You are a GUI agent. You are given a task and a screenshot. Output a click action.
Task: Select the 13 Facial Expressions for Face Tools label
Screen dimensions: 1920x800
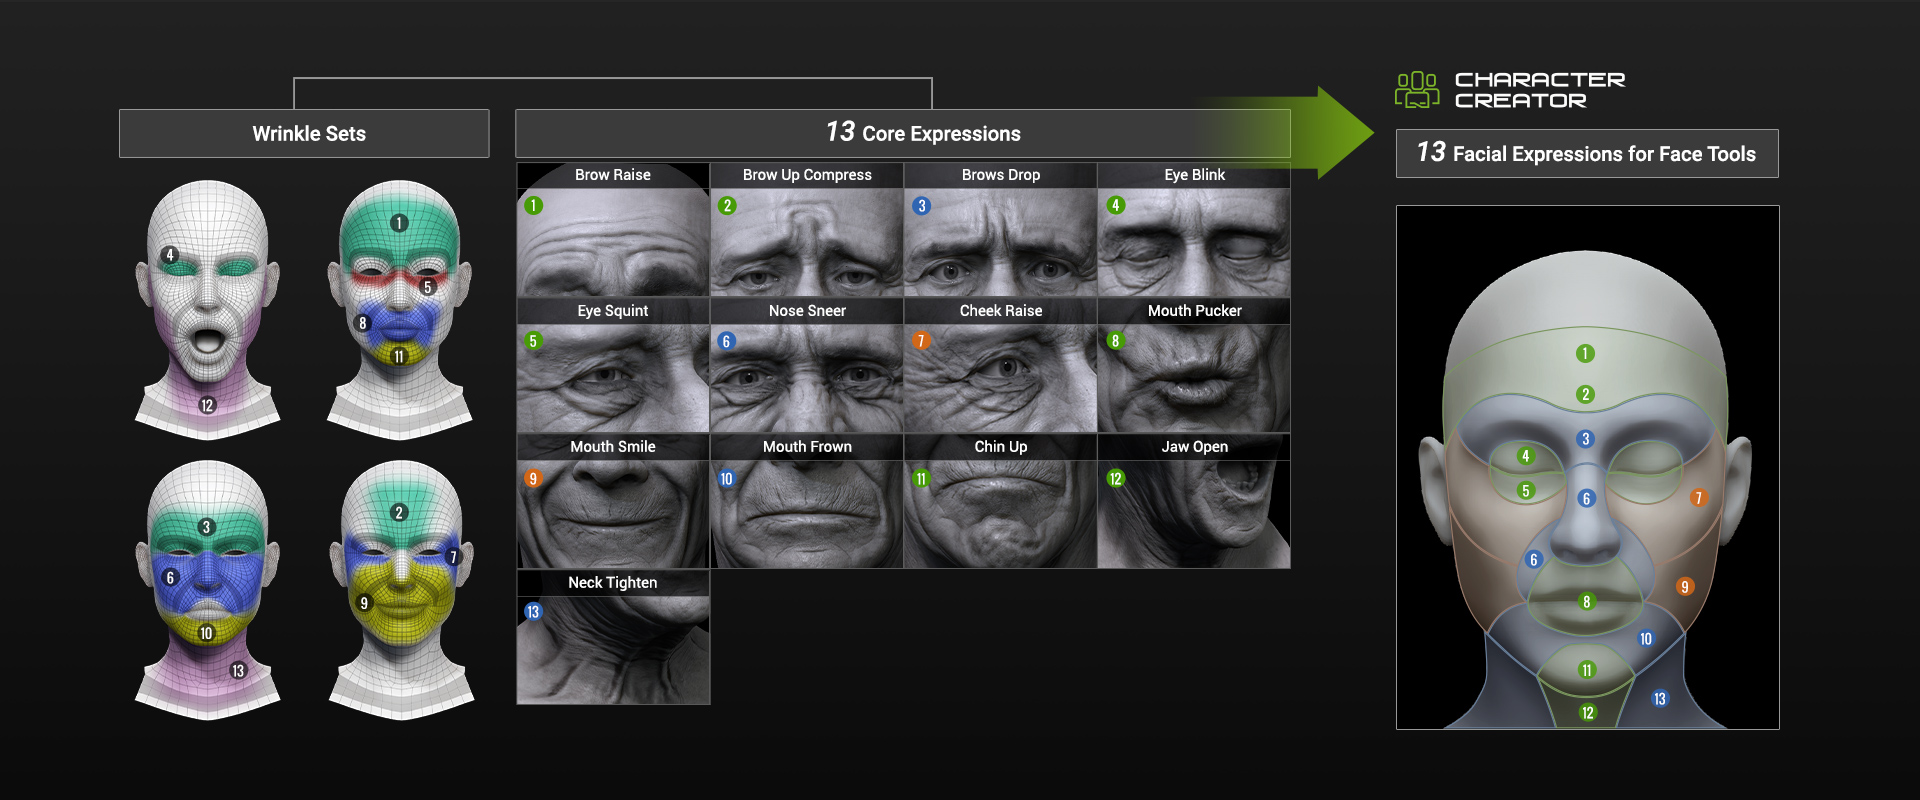pos(1587,154)
